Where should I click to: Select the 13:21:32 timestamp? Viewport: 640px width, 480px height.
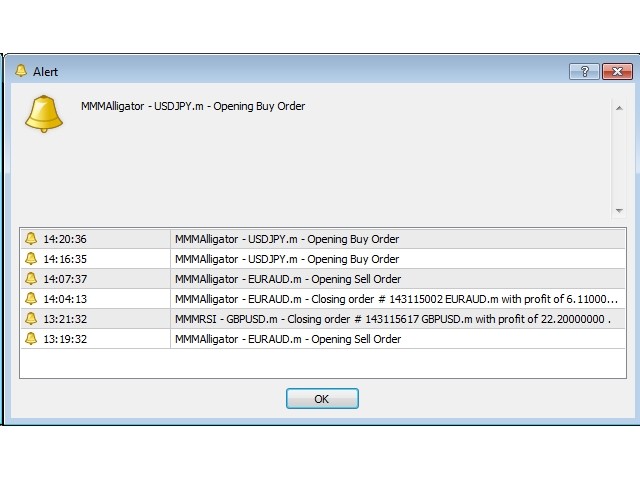coord(65,319)
